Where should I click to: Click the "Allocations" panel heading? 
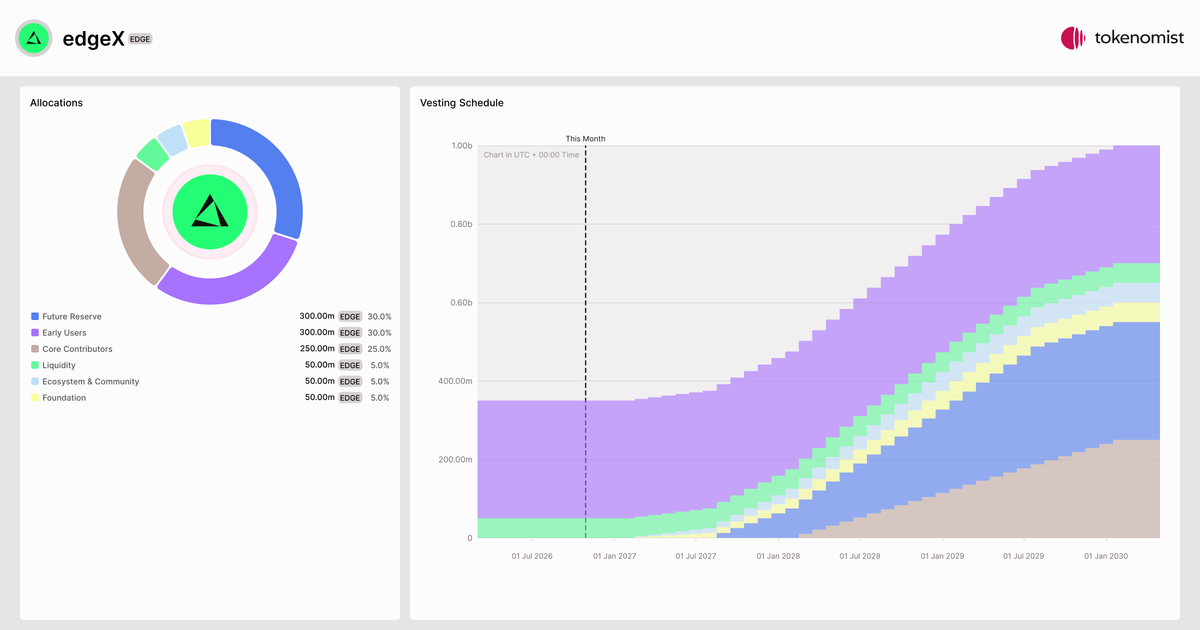(56, 103)
